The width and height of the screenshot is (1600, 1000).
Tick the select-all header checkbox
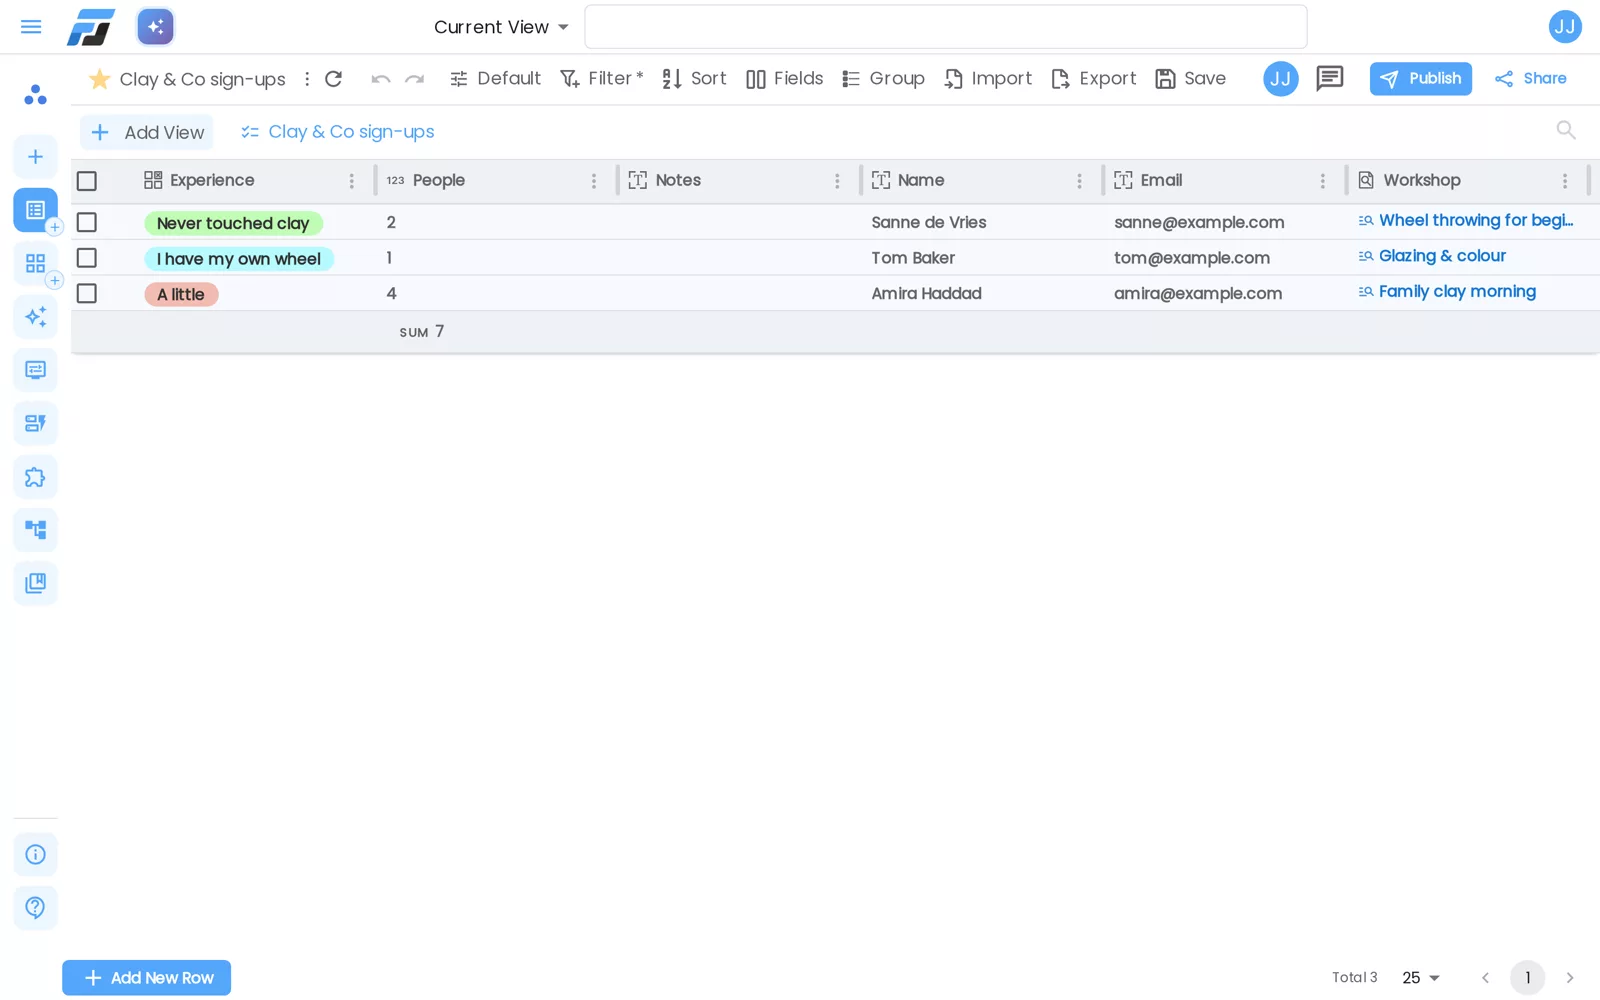(x=87, y=181)
